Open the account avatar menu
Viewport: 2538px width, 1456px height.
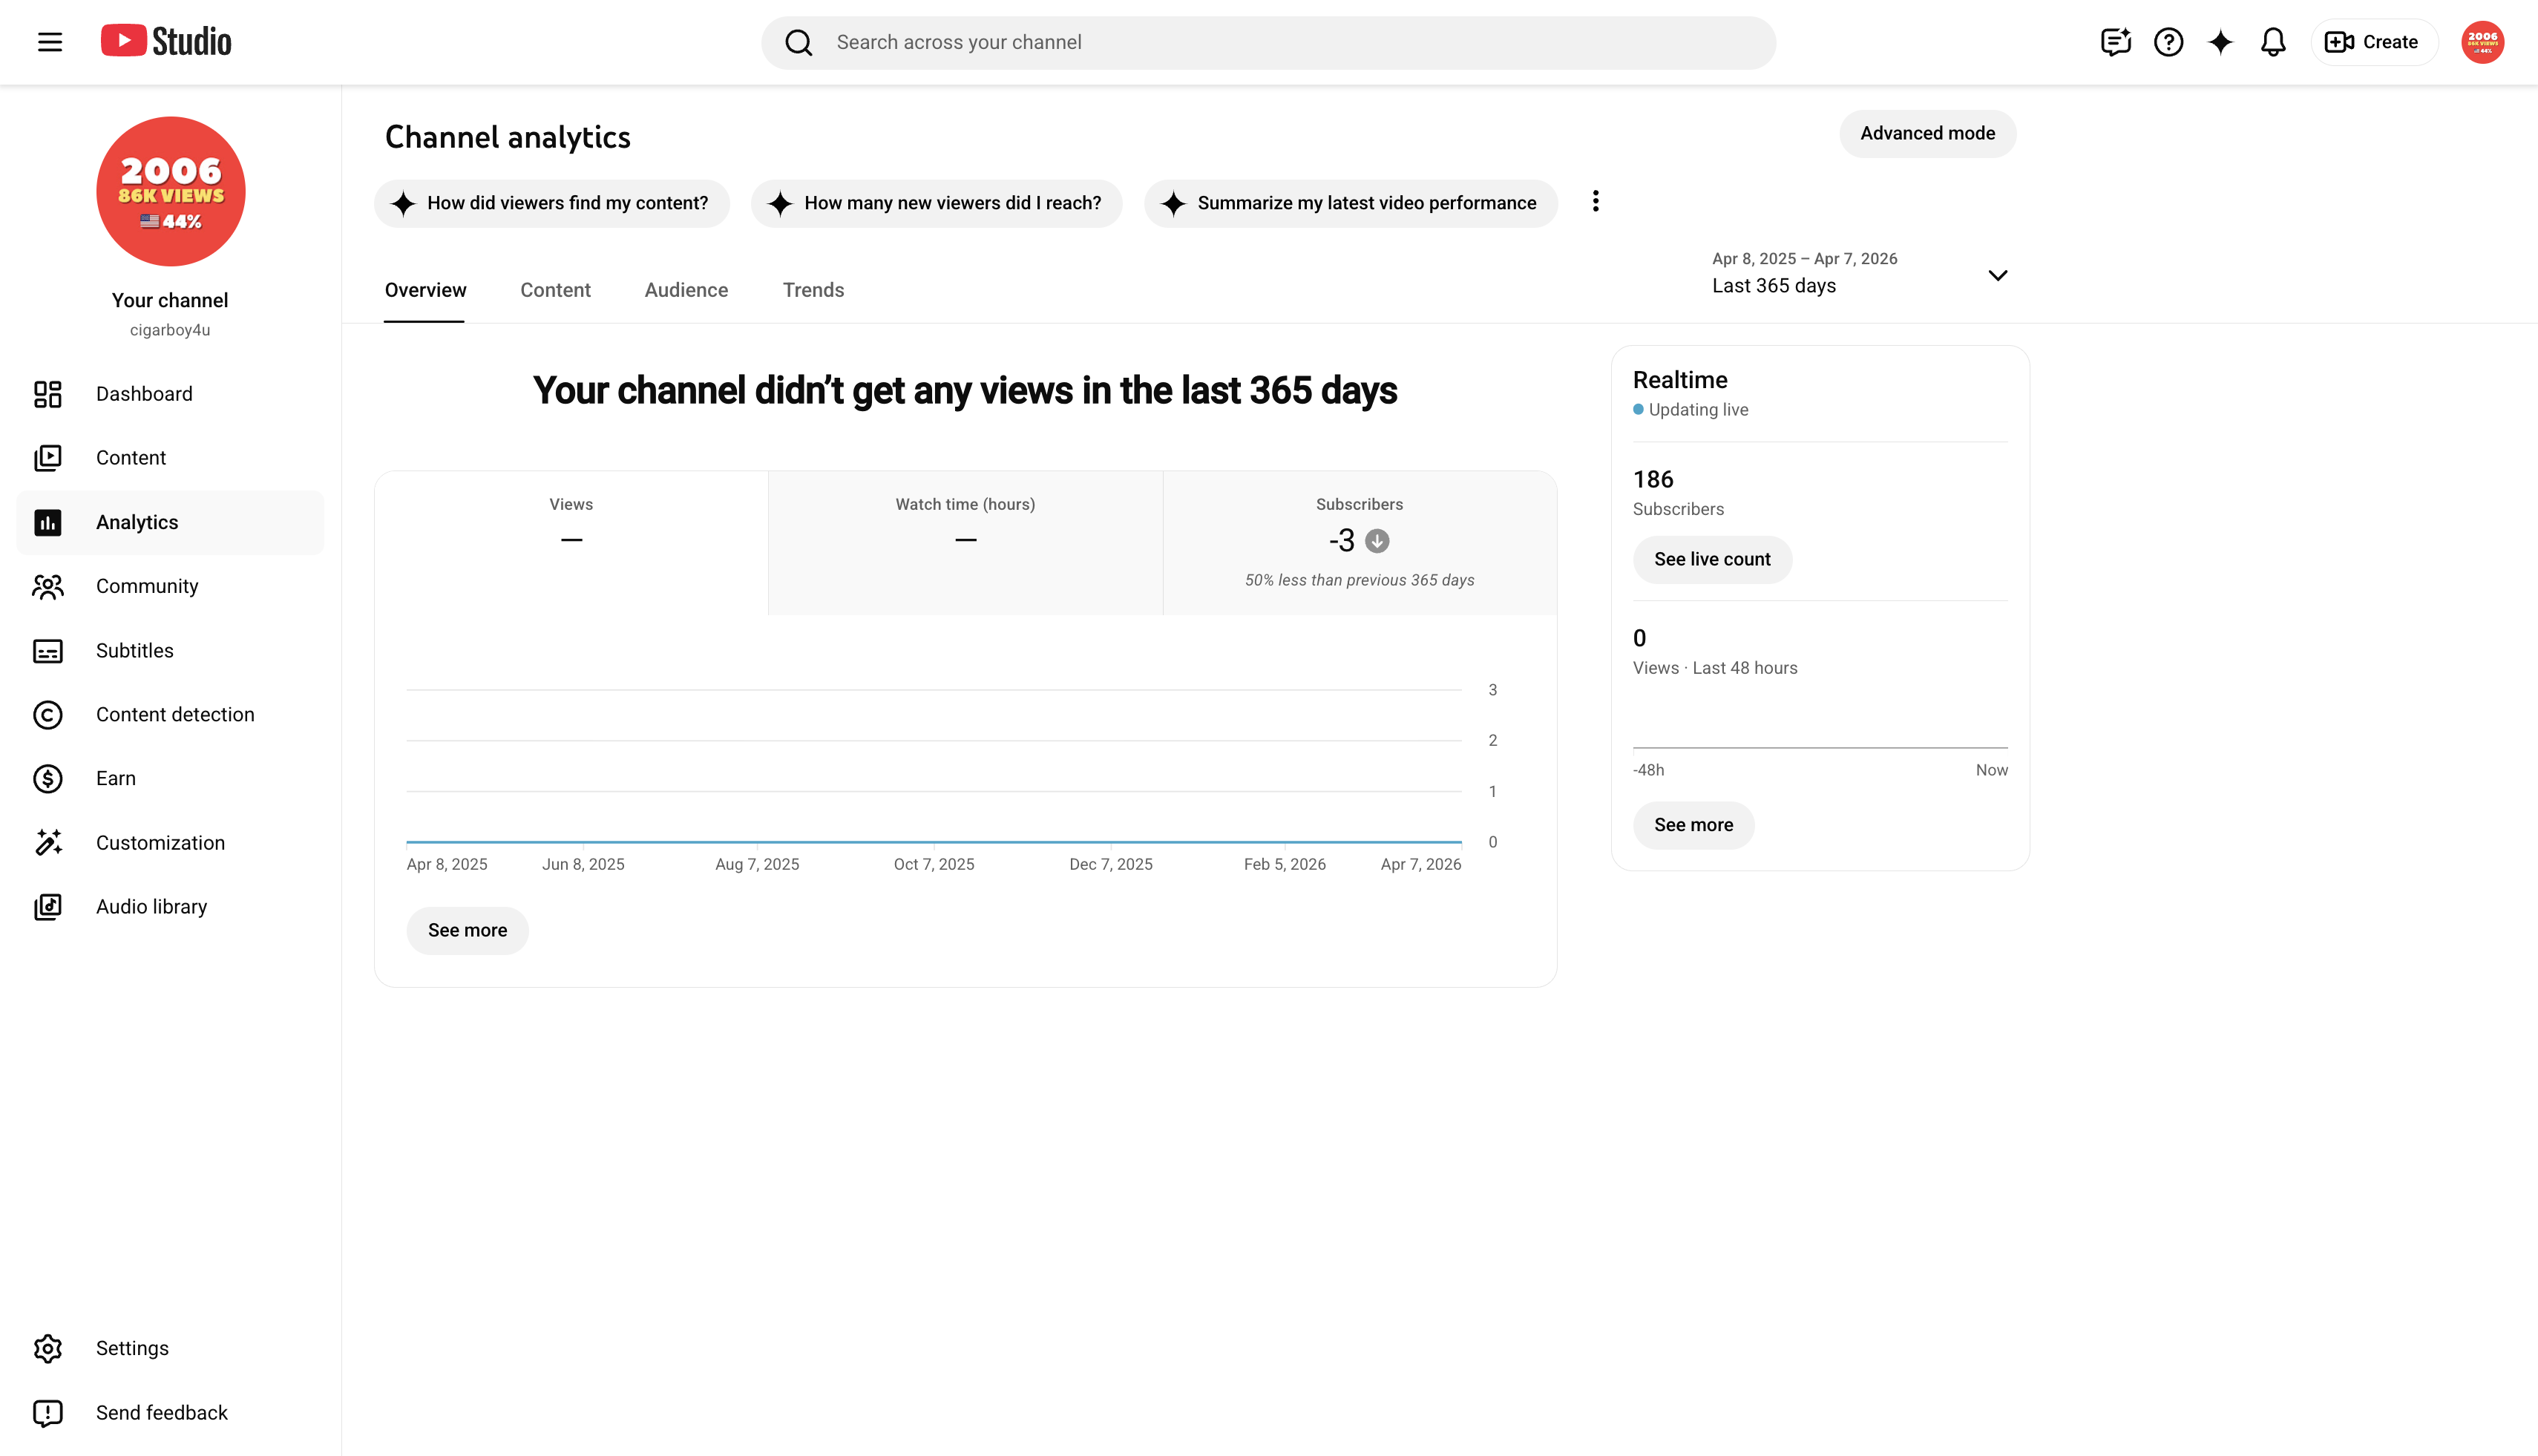[x=2482, y=42]
